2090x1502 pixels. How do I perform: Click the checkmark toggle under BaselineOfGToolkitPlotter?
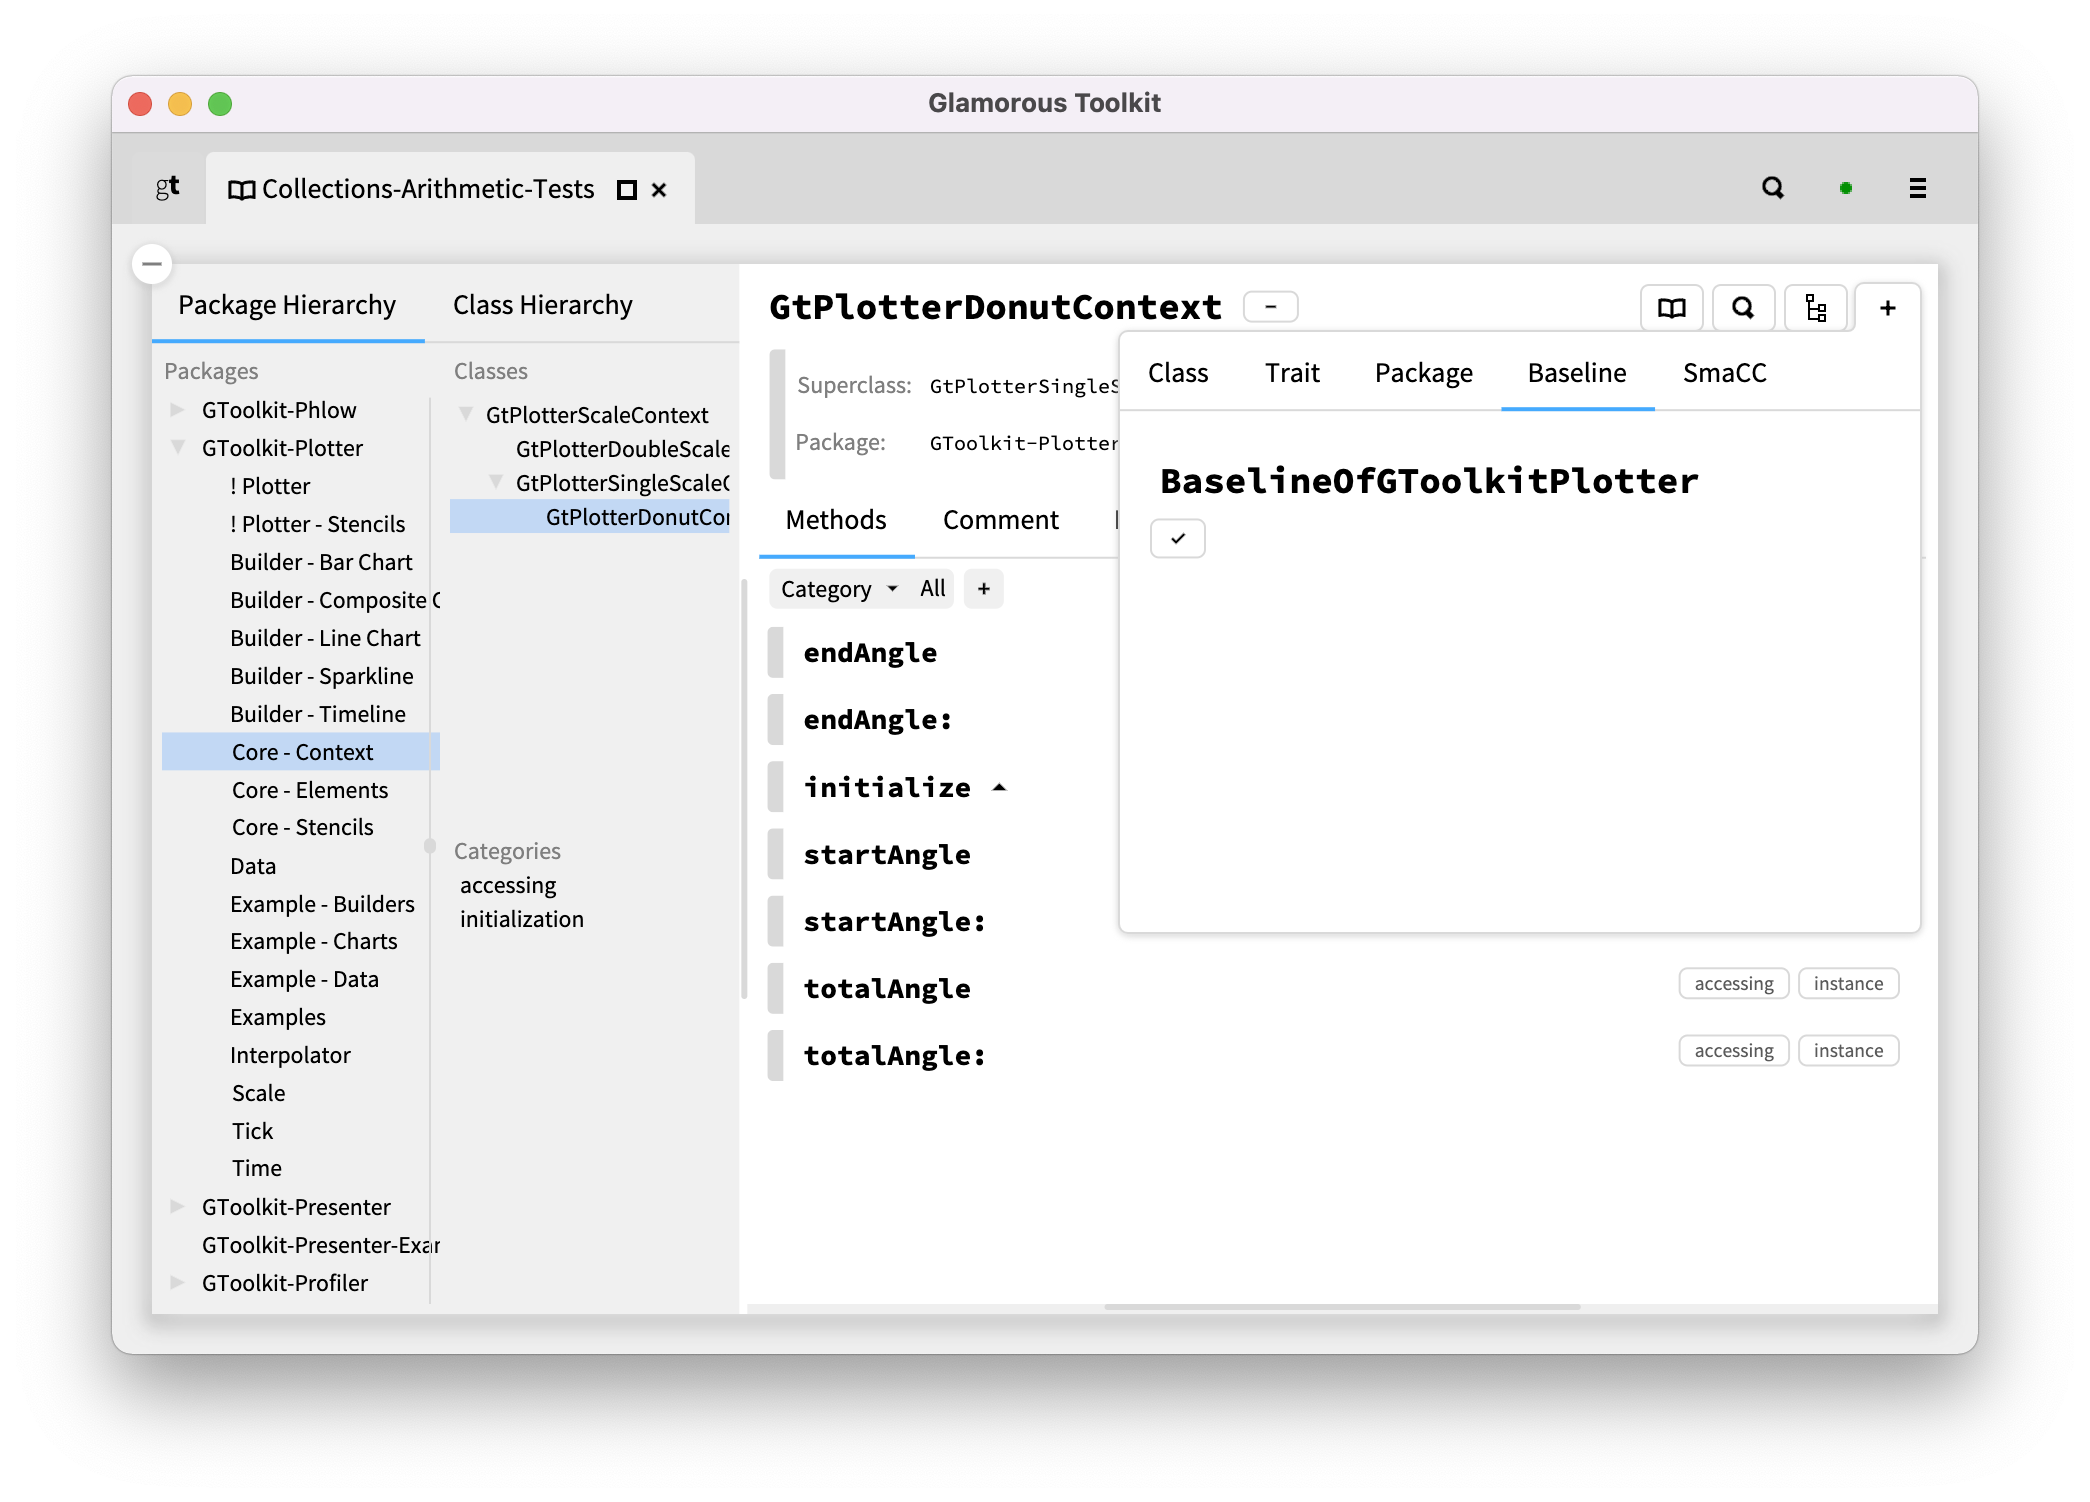[x=1178, y=538]
